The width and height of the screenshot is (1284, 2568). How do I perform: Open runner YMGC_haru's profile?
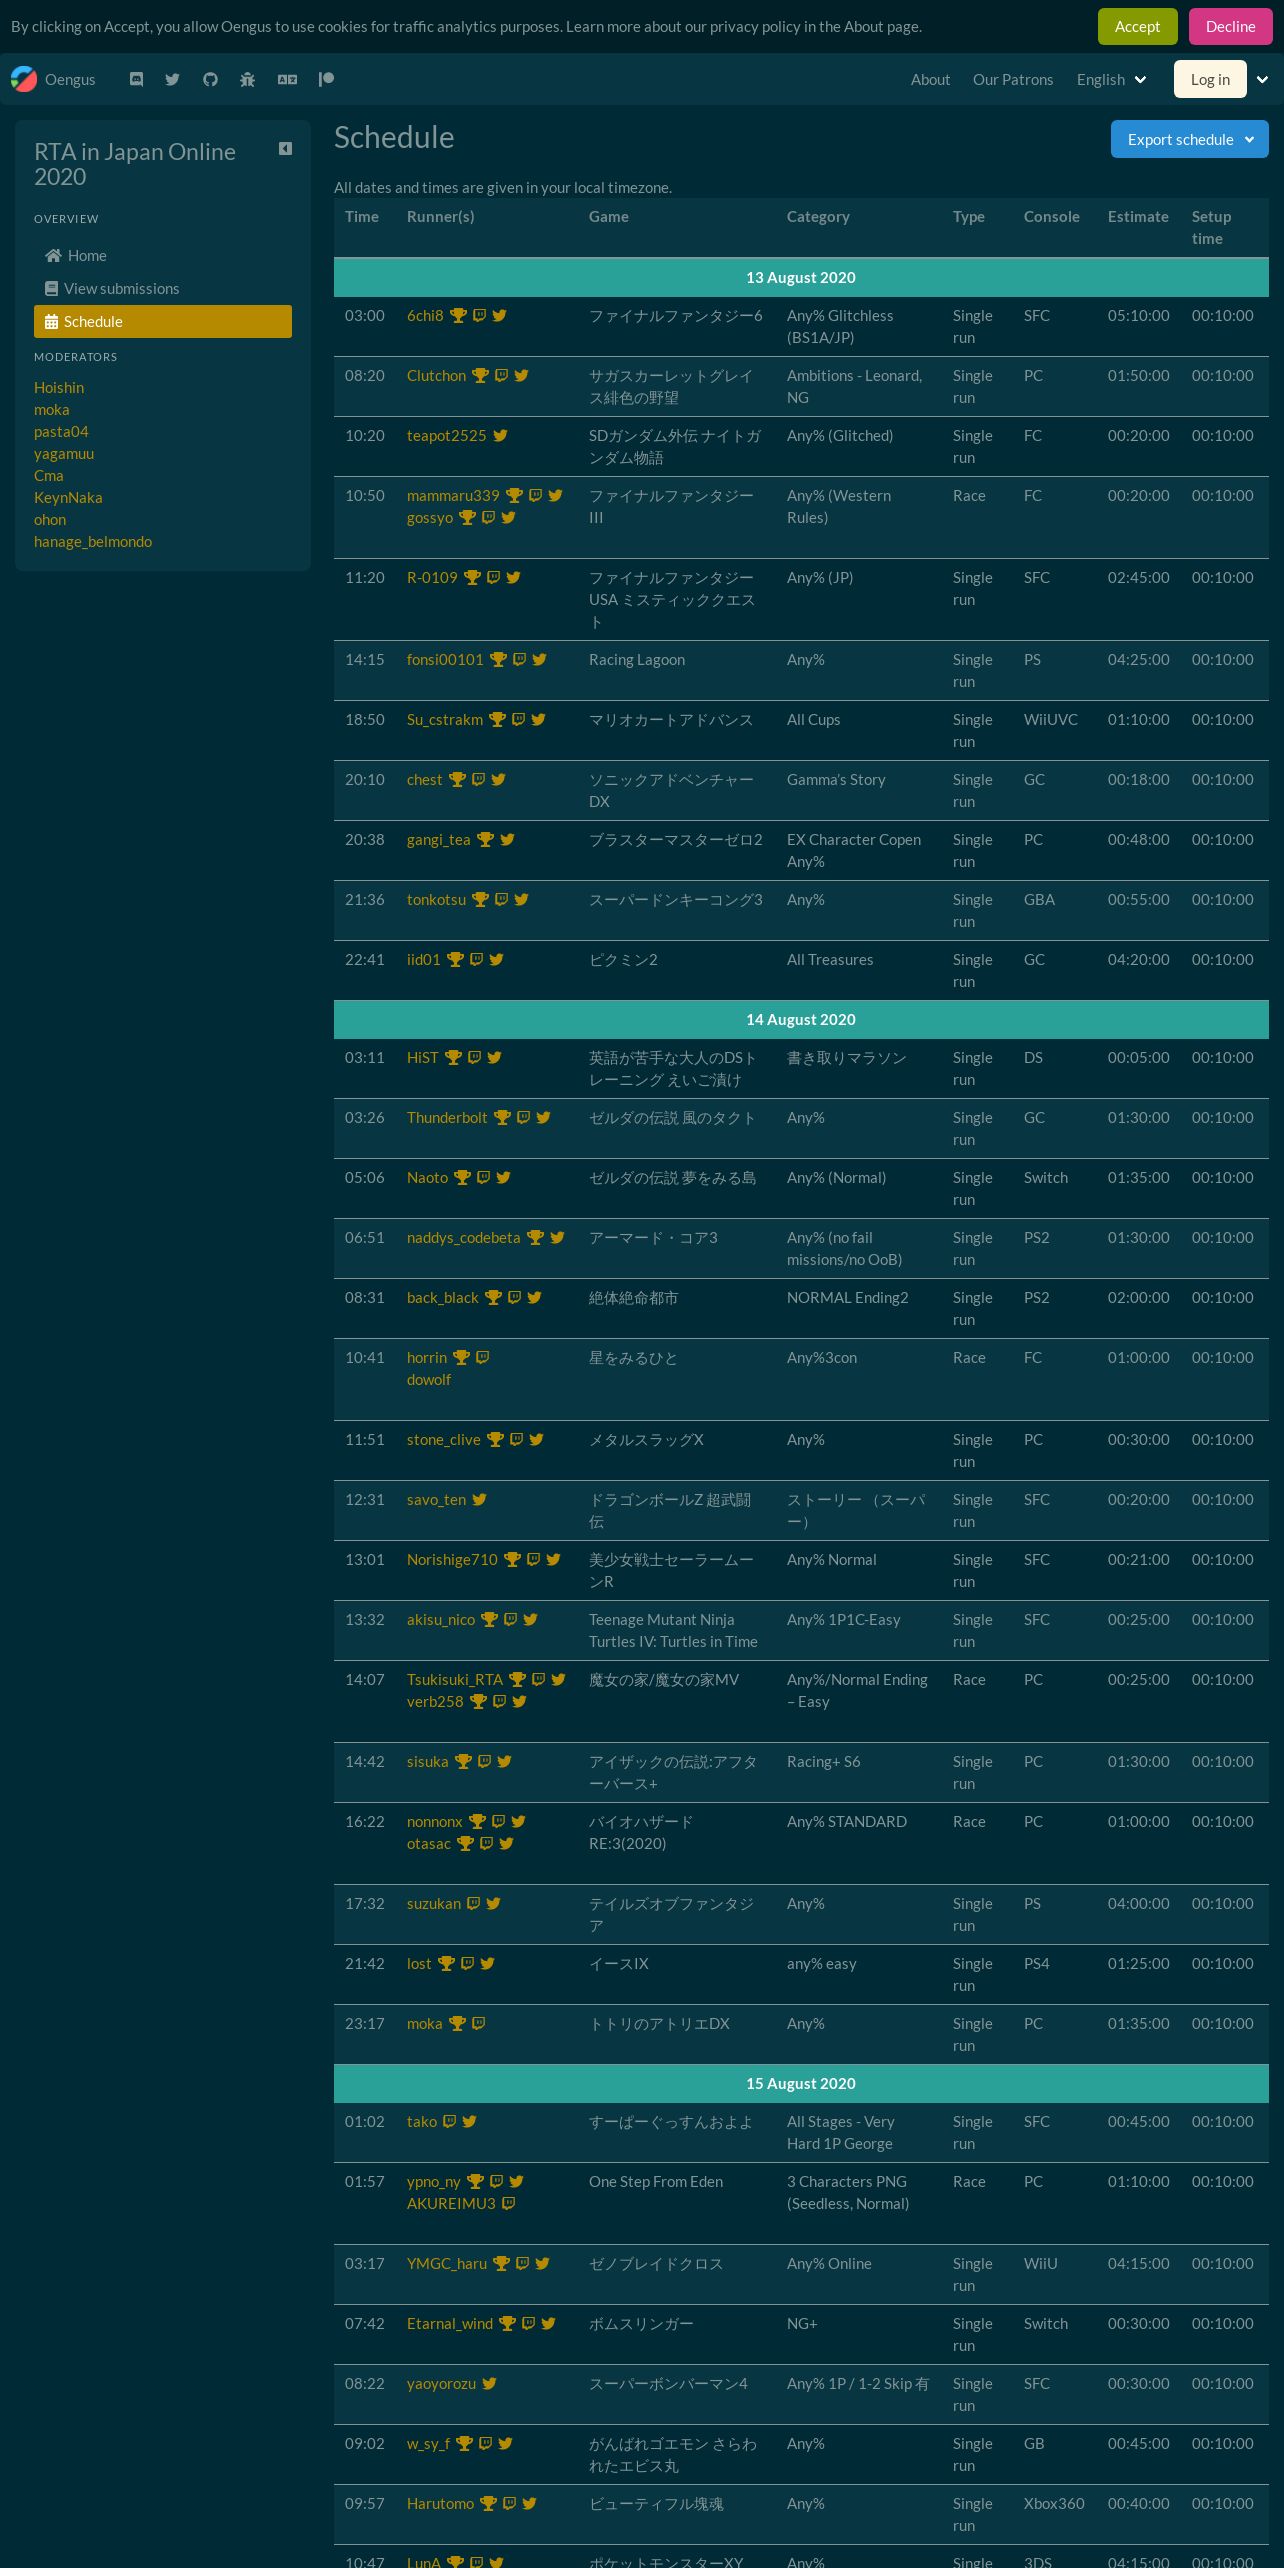(x=447, y=2263)
